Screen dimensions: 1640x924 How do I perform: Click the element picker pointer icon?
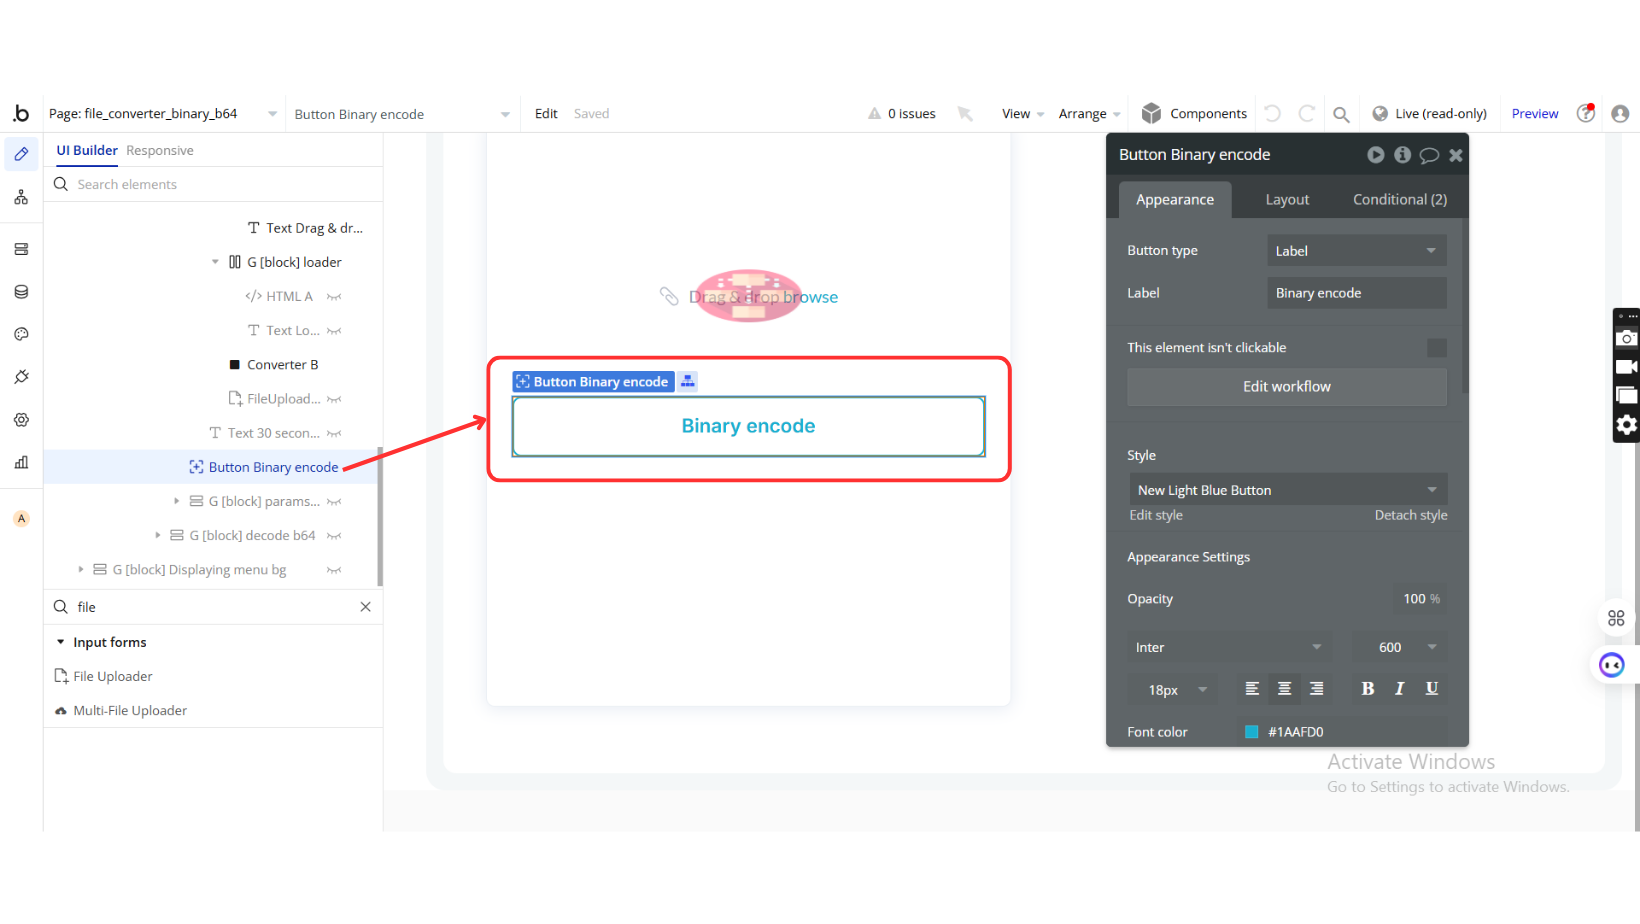point(965,113)
